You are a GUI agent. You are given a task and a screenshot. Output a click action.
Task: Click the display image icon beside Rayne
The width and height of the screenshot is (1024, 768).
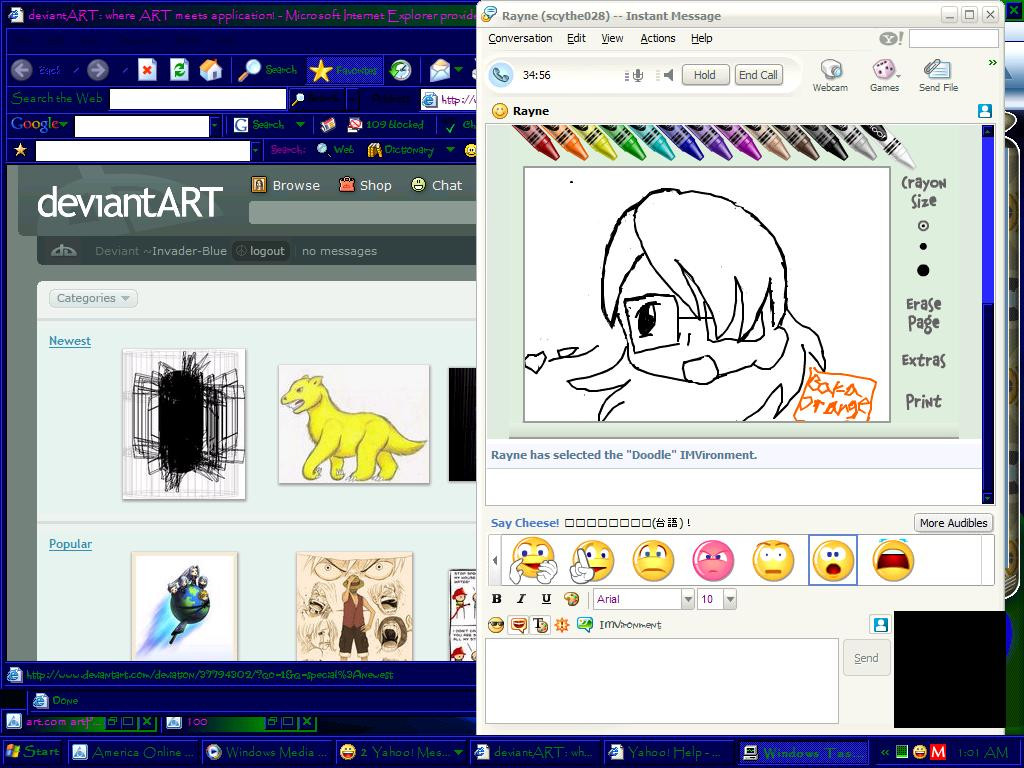tap(985, 111)
